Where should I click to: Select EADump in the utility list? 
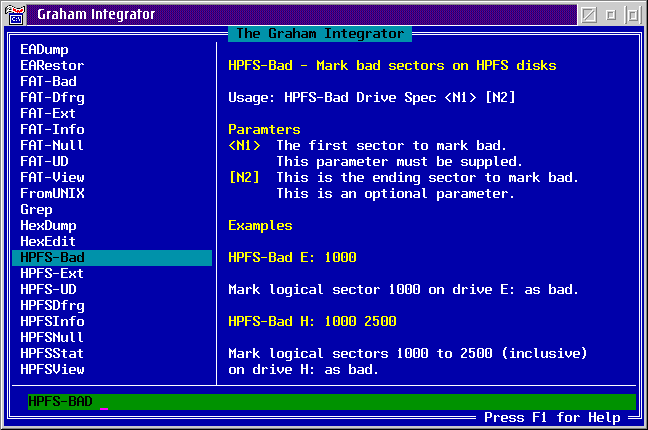[x=44, y=49]
